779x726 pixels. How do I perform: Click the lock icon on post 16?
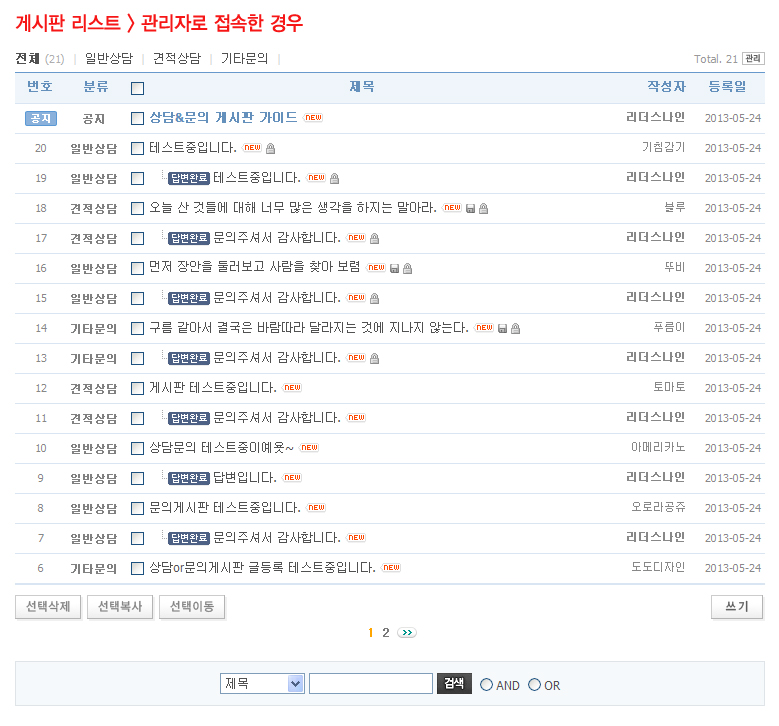tap(407, 268)
